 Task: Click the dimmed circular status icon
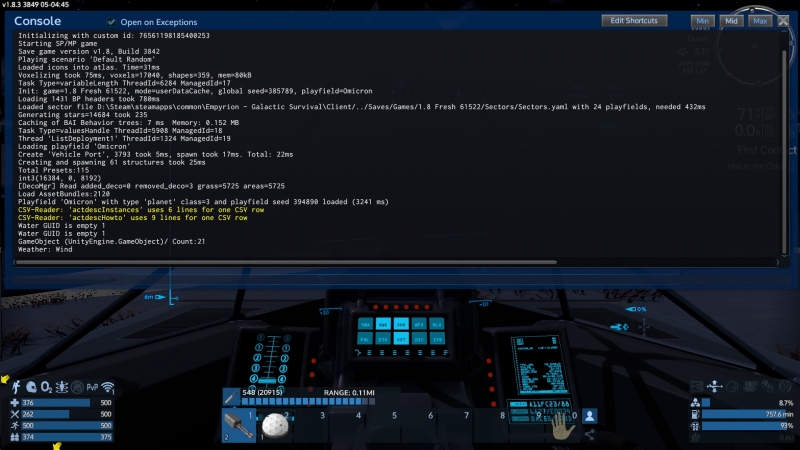click(x=77, y=387)
